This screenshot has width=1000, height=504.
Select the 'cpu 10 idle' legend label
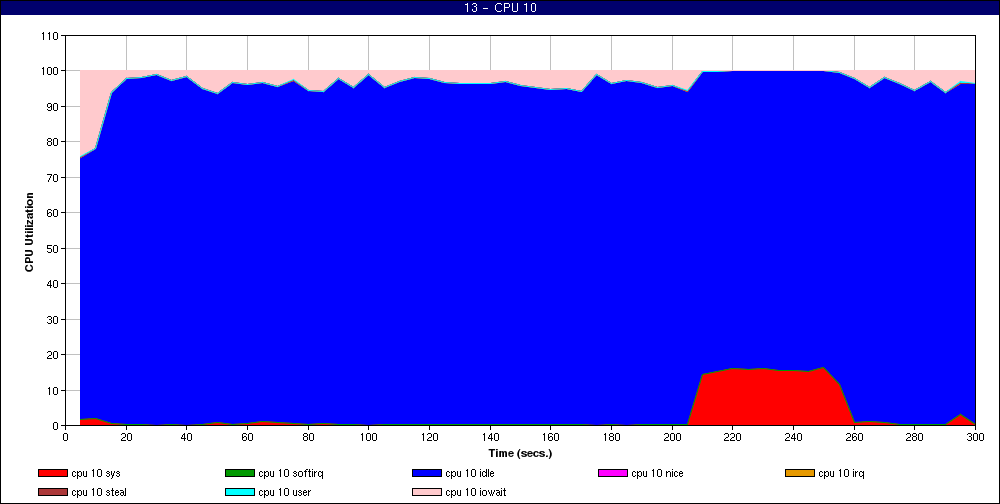point(470,473)
